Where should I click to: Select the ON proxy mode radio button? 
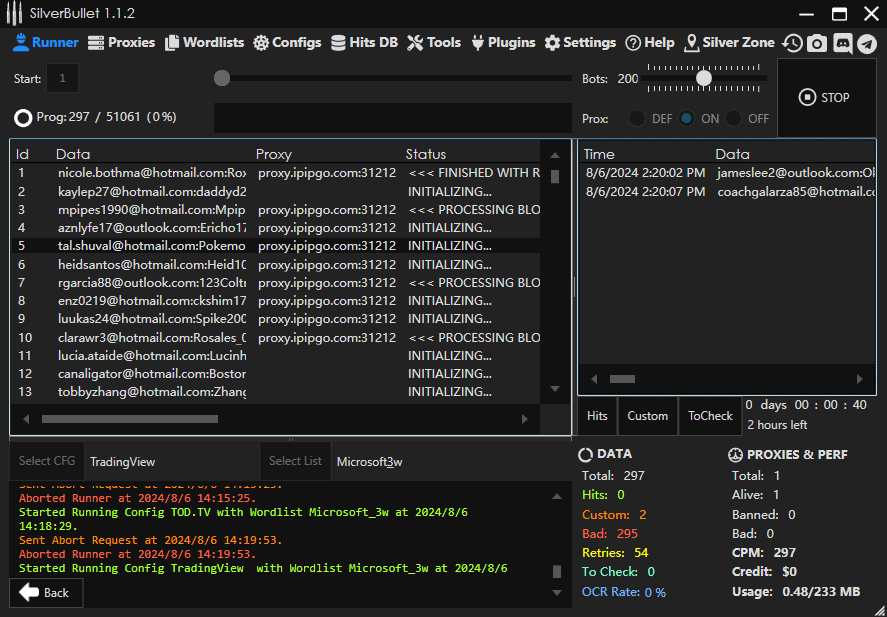click(686, 118)
